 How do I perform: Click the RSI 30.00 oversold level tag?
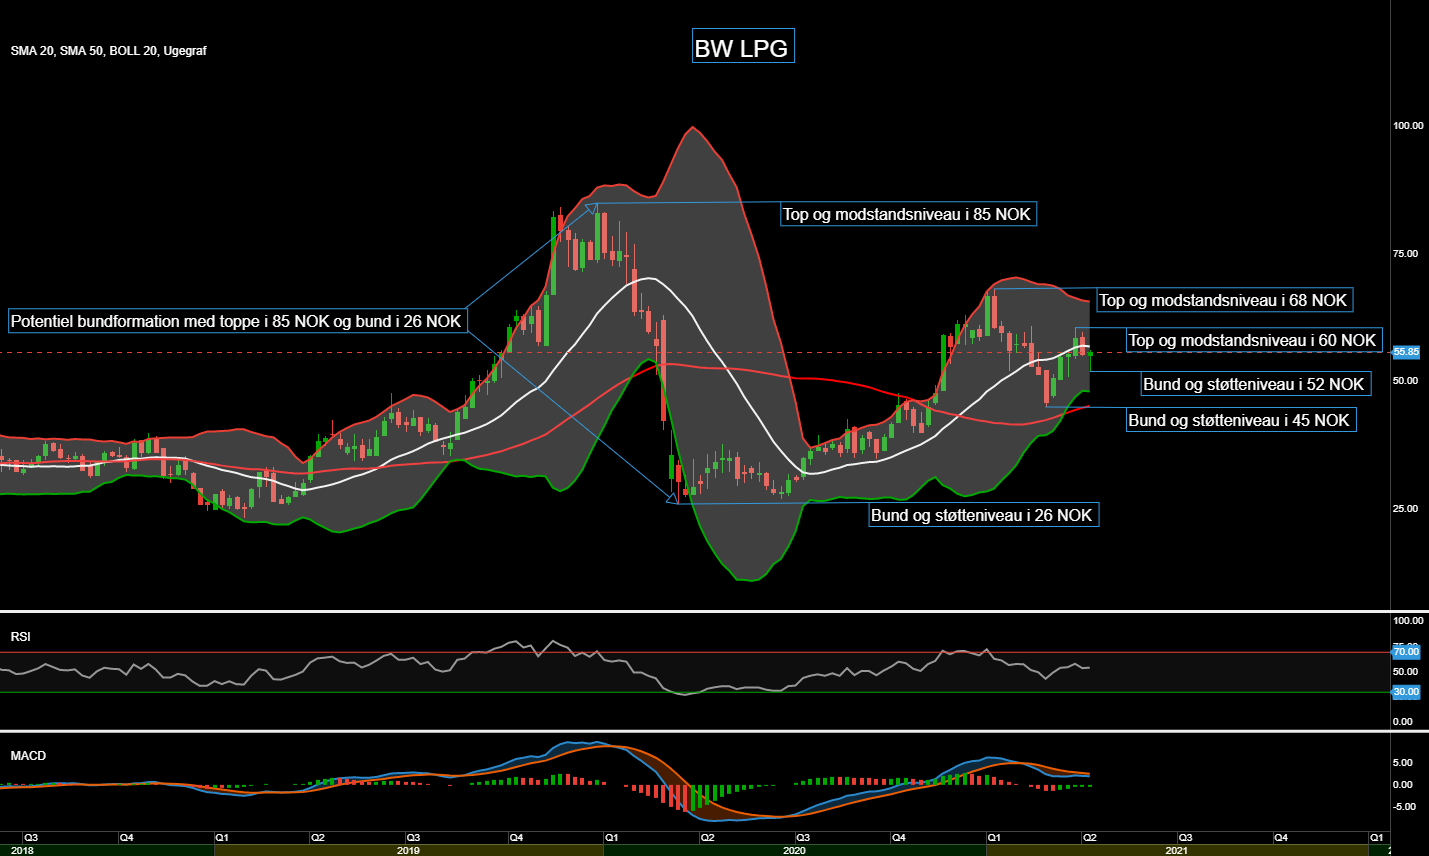click(x=1406, y=692)
